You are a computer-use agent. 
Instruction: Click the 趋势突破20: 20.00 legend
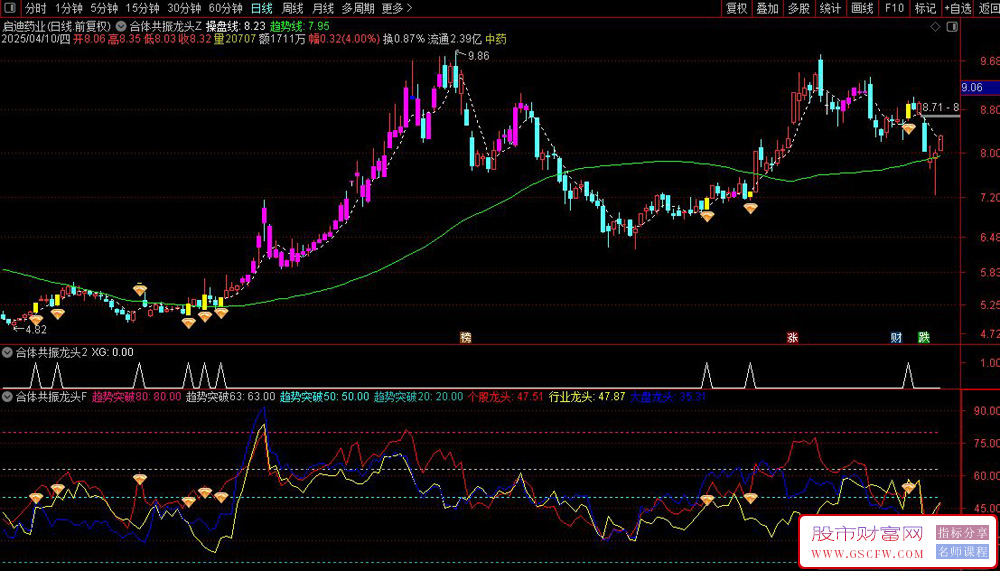coord(418,396)
